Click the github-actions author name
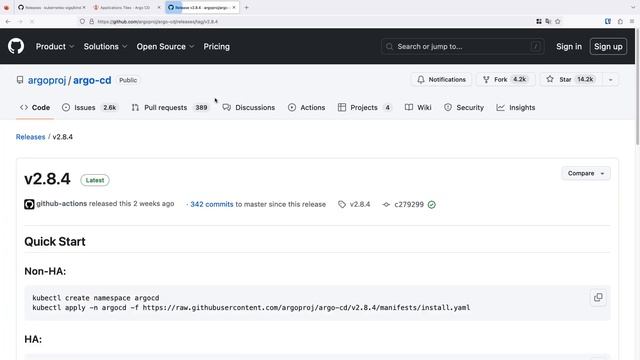640x360 pixels. [62, 204]
